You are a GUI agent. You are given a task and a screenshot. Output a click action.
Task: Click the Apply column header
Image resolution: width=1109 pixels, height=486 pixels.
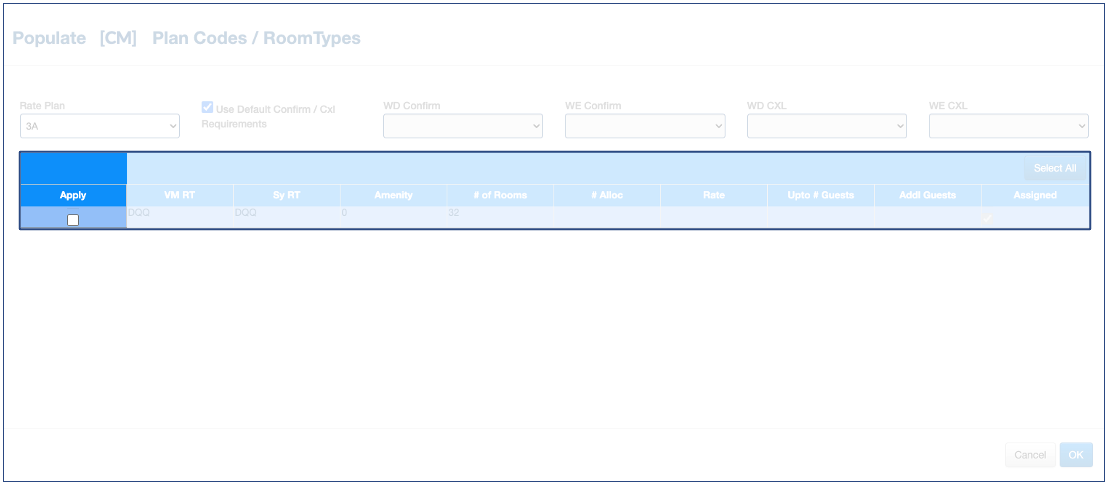pyautogui.click(x=73, y=195)
